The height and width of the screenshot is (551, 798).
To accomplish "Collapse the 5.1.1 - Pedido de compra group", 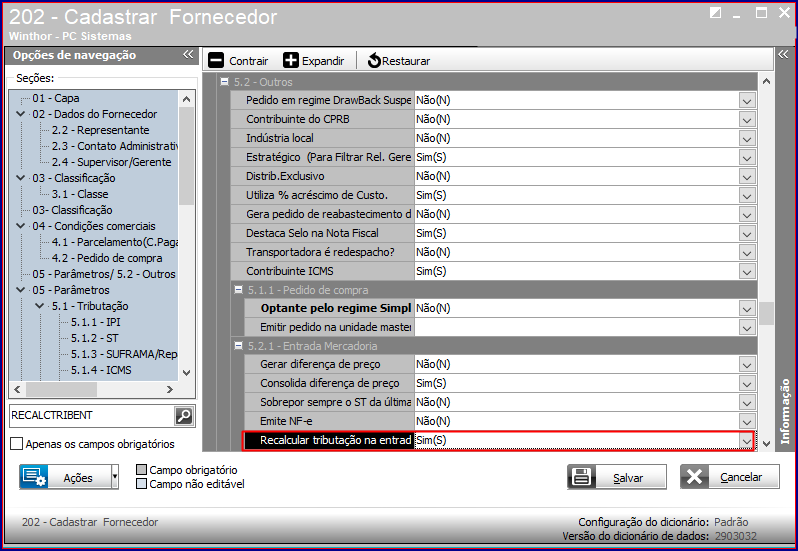I will (x=238, y=289).
